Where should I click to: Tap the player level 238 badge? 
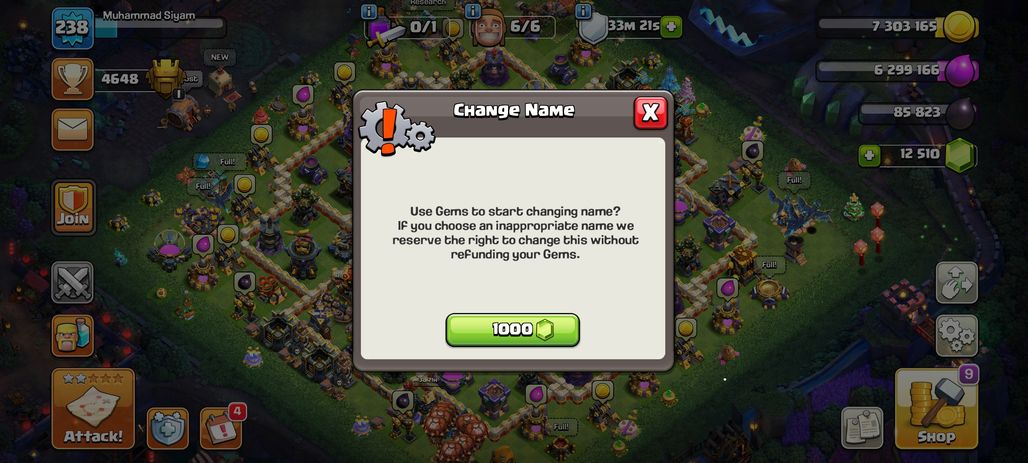pyautogui.click(x=72, y=28)
